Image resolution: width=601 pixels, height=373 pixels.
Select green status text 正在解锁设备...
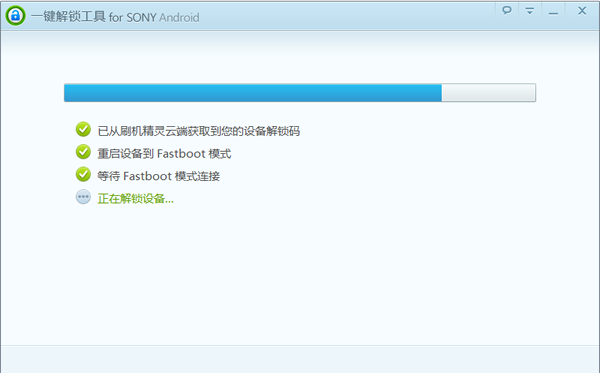[135, 199]
